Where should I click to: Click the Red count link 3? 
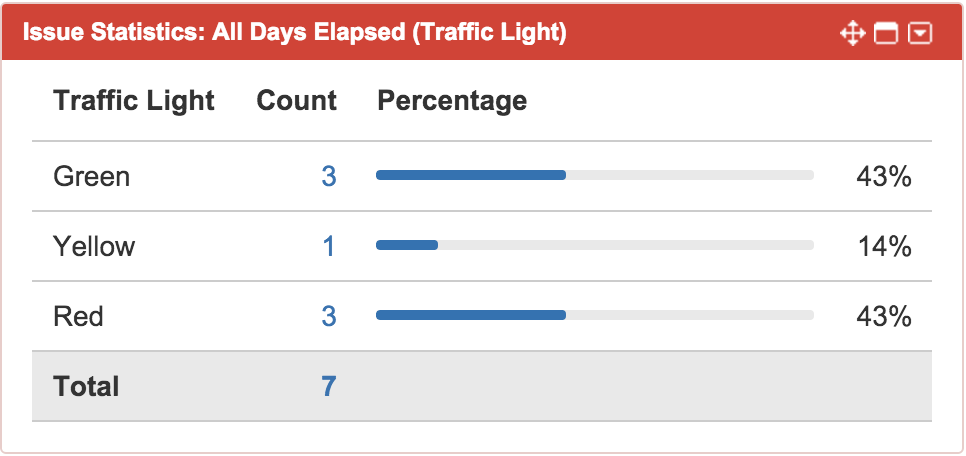(x=328, y=317)
